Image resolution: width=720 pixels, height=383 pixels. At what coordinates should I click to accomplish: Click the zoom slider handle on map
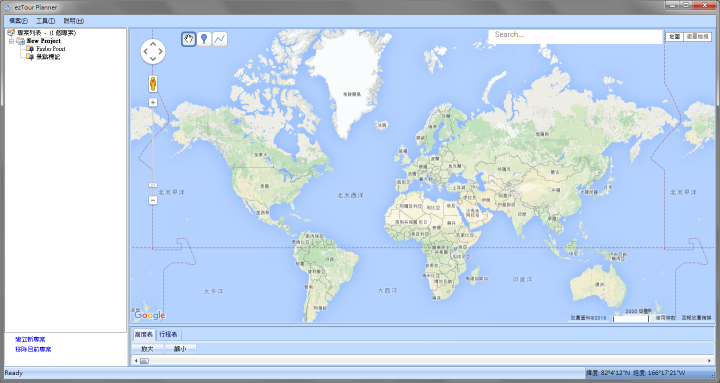153,185
